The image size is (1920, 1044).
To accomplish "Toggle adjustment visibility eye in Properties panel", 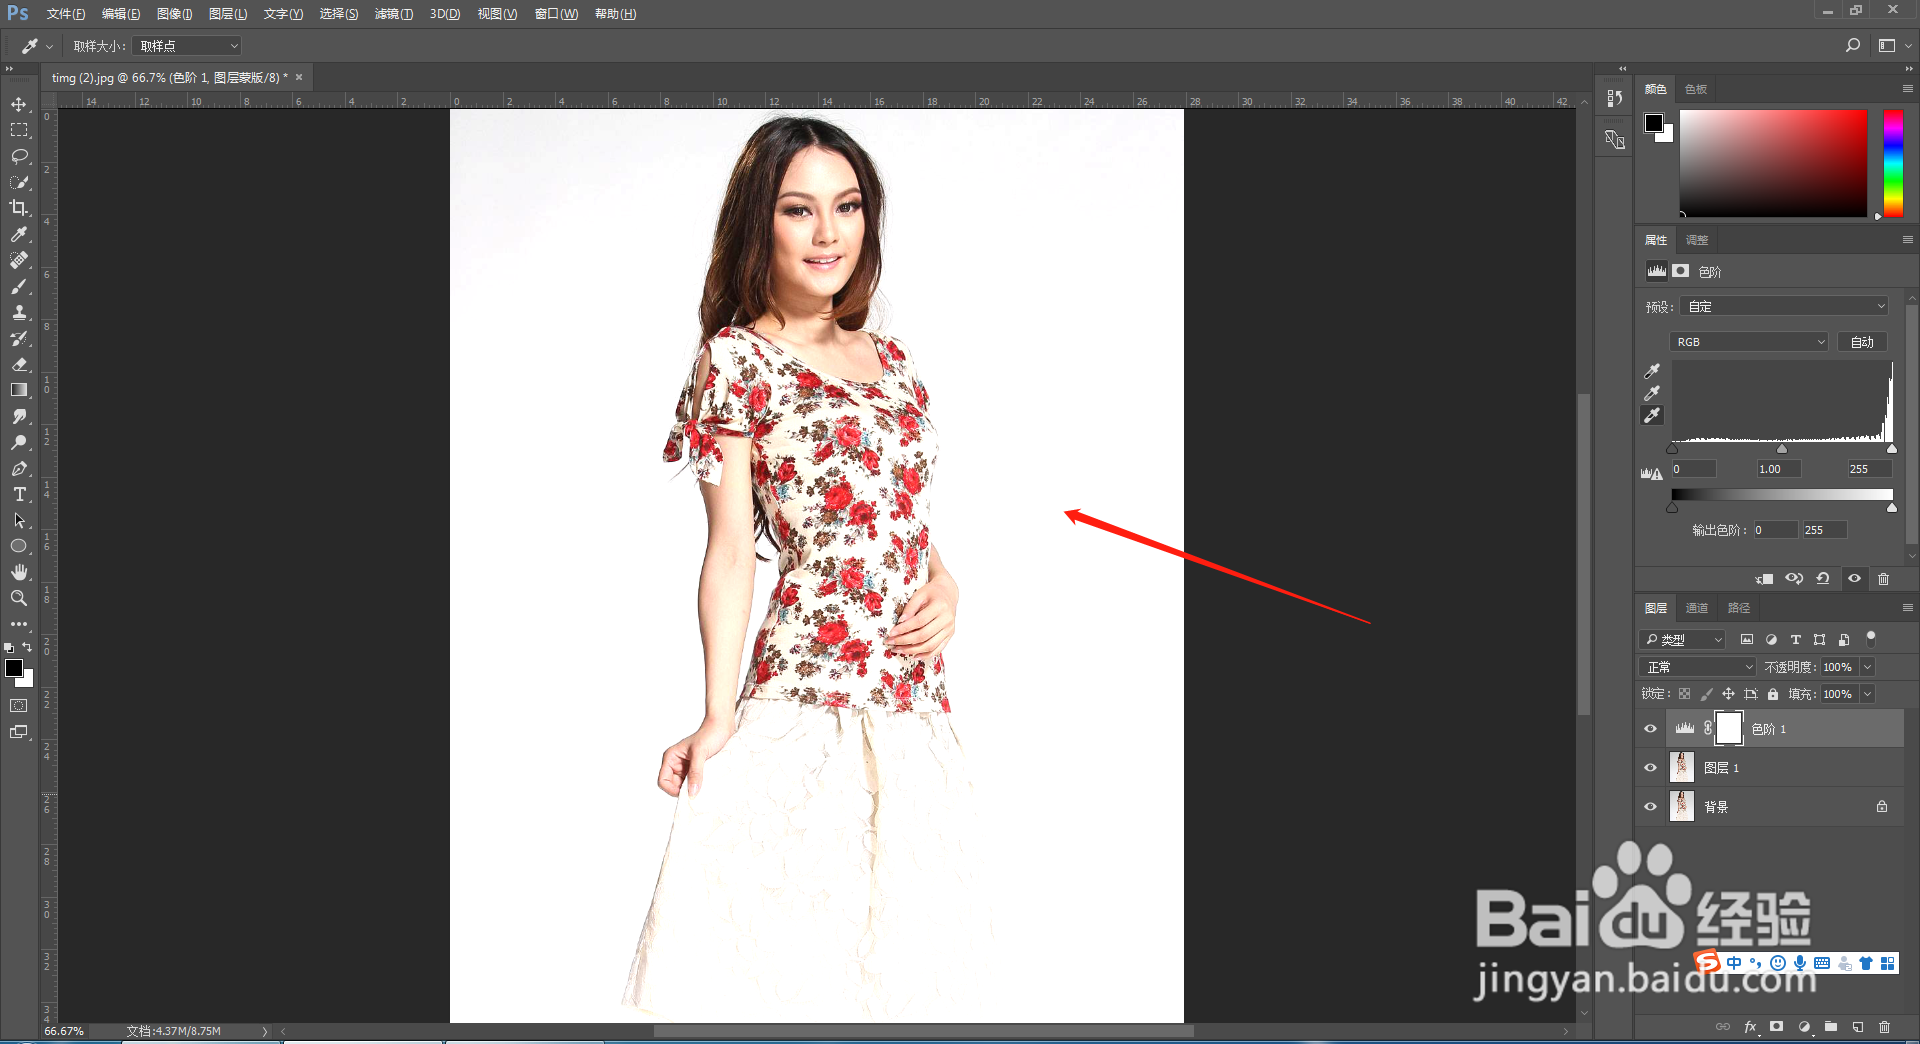I will tap(1854, 579).
